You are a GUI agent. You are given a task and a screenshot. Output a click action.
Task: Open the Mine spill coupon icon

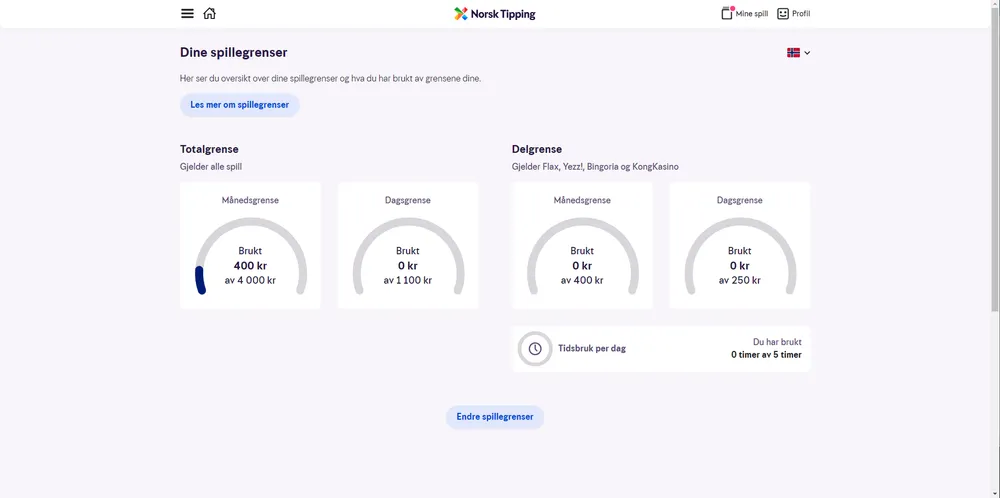(727, 14)
